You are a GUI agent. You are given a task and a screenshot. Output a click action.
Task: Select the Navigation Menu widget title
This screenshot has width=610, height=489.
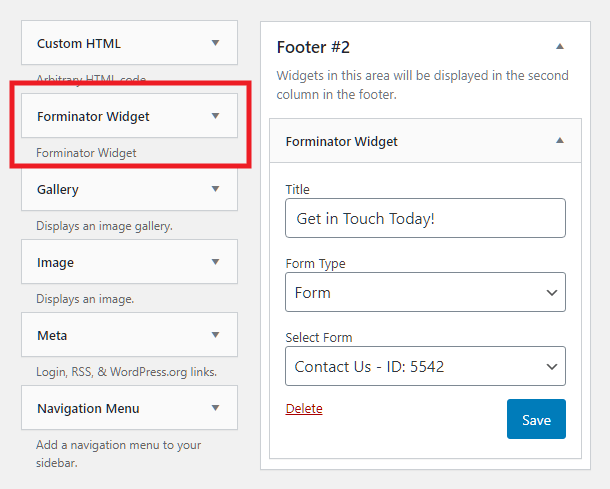(88, 408)
